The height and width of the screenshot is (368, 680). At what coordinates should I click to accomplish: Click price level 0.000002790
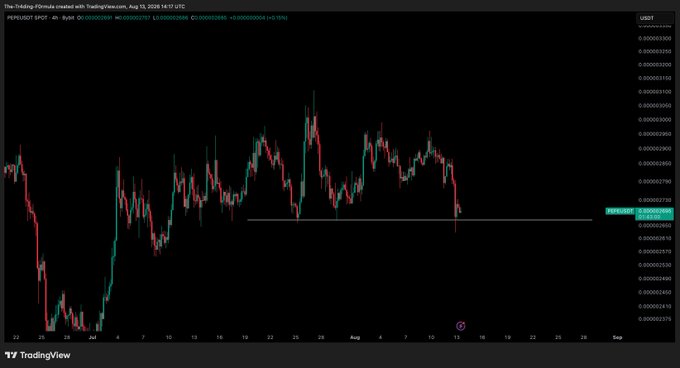point(655,182)
